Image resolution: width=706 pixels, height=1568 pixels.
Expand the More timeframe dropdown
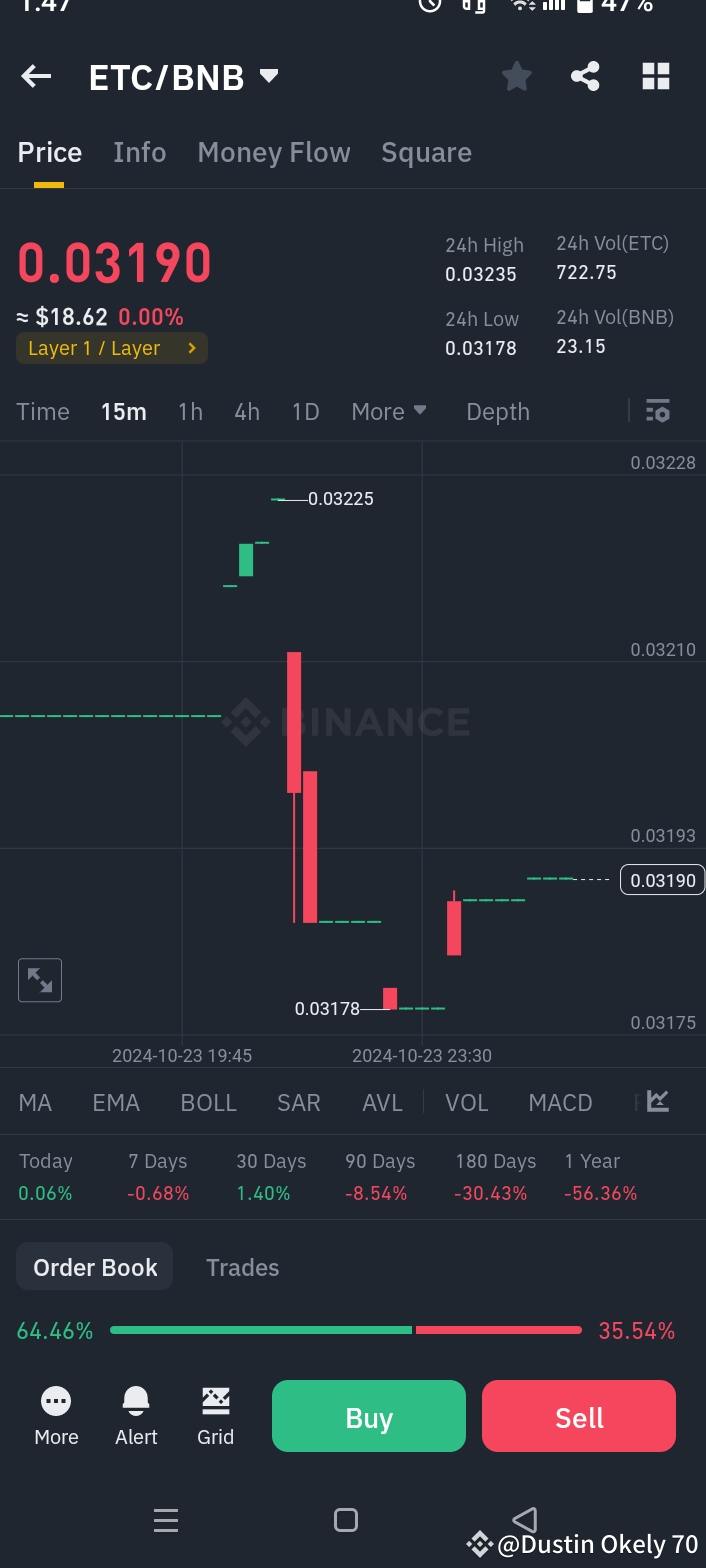click(388, 411)
